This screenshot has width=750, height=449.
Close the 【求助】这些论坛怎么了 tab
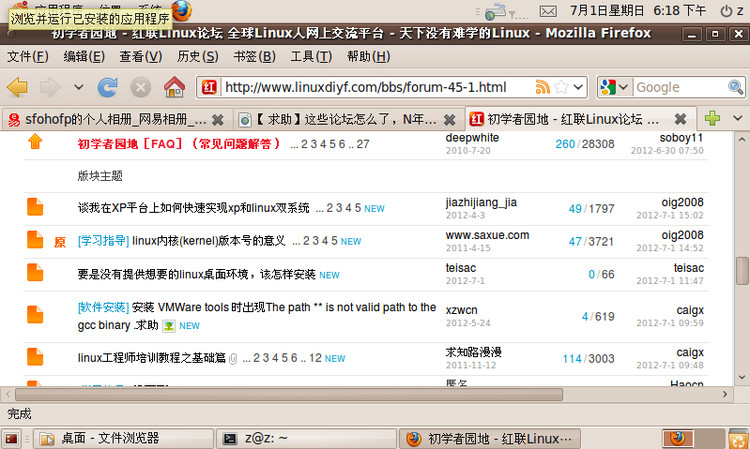(x=449, y=120)
